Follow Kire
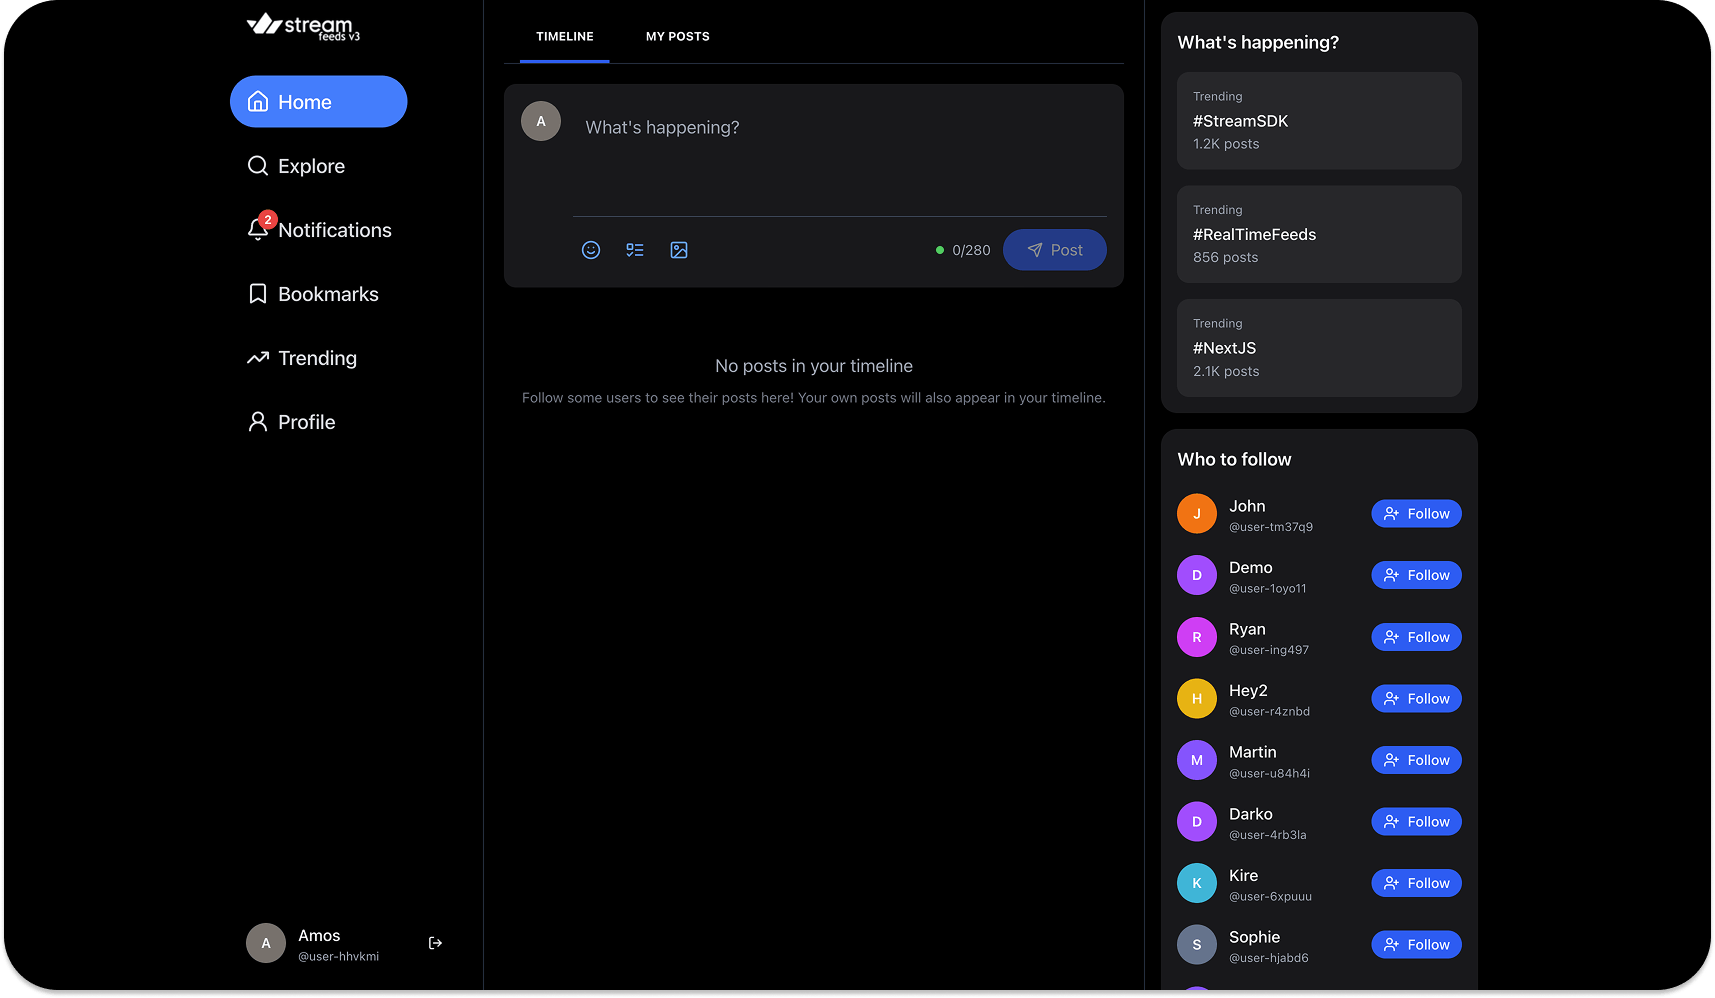Image resolution: width=1715 pixels, height=998 pixels. coord(1416,883)
